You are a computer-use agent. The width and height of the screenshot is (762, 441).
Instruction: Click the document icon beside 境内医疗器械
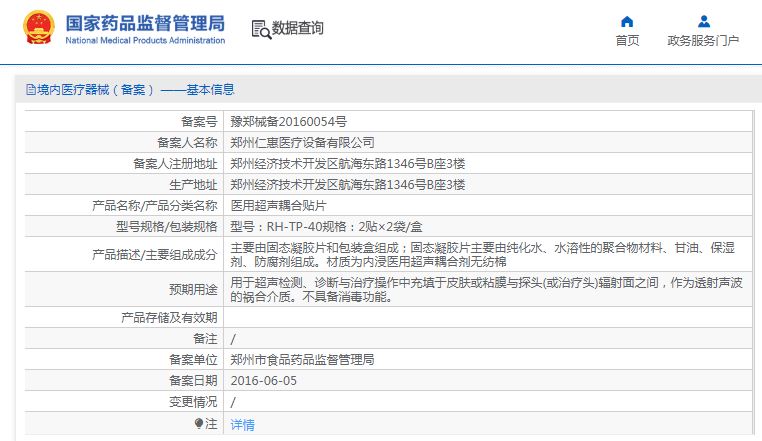(x=31, y=89)
